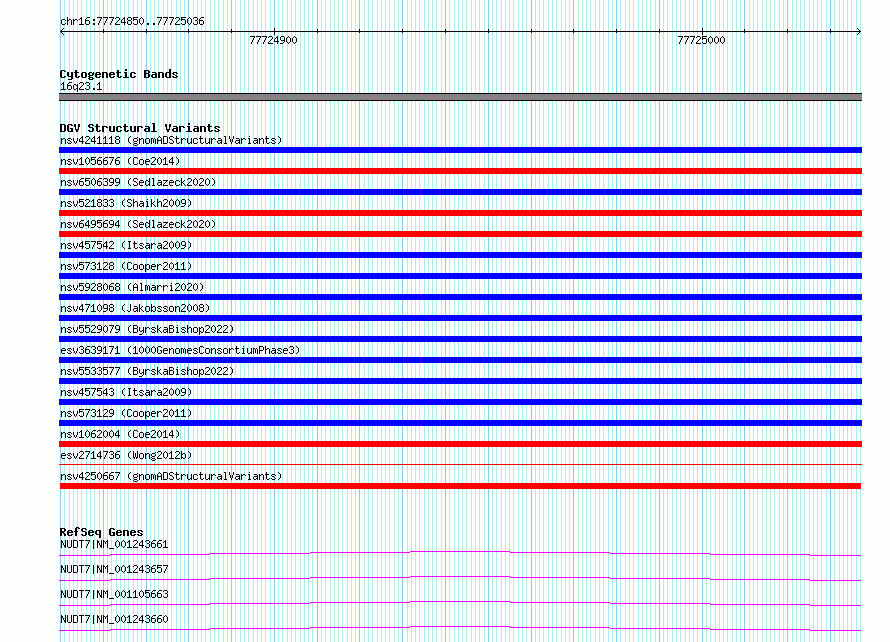Select the NUDT7|NM_001243657 transcript label
The image size is (890, 642).
[114, 569]
